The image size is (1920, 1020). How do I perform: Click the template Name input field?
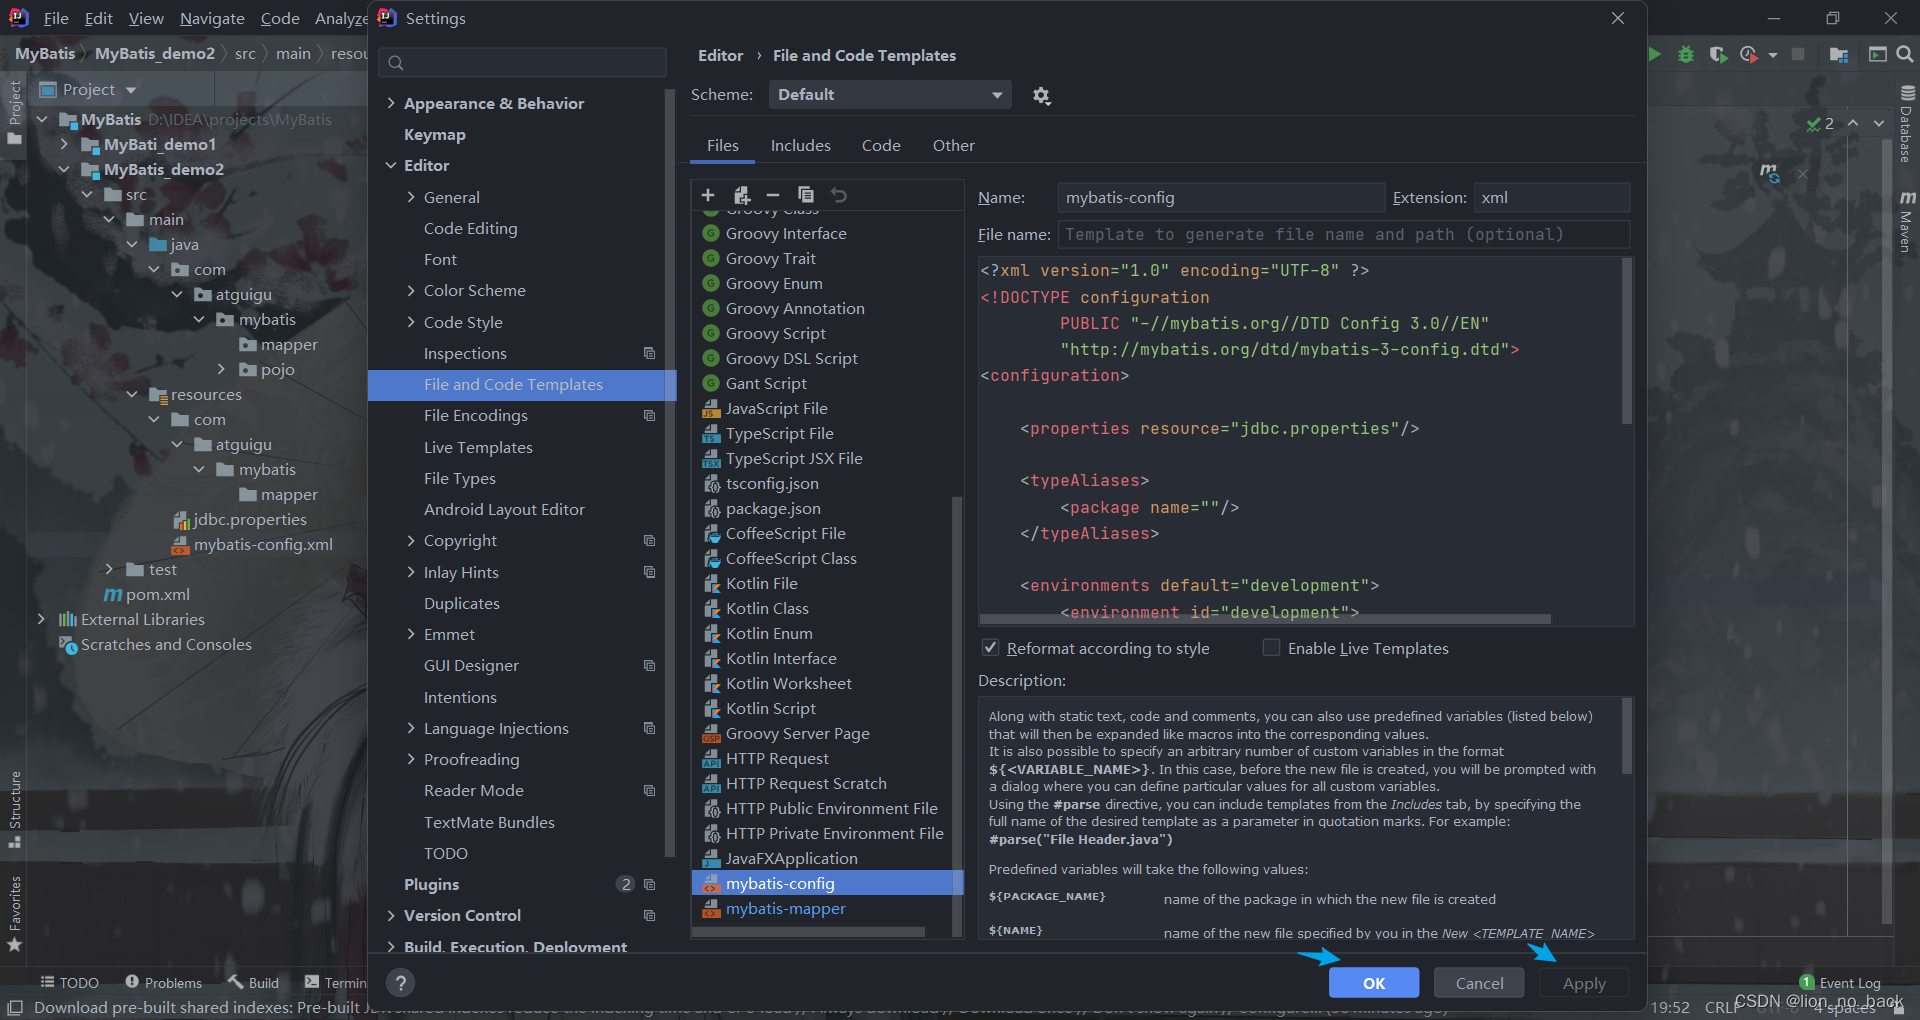(1221, 197)
